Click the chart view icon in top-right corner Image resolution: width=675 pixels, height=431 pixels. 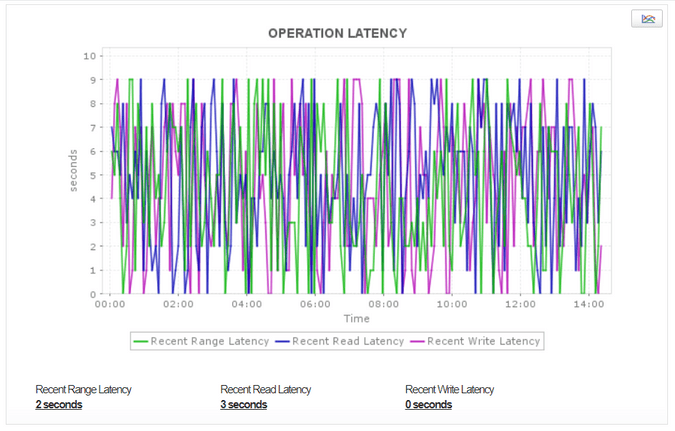tap(647, 19)
